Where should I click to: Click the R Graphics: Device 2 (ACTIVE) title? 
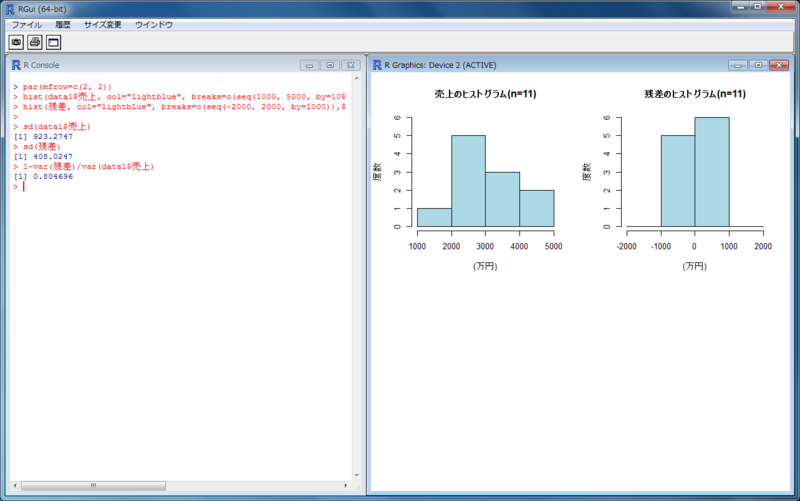coord(440,65)
